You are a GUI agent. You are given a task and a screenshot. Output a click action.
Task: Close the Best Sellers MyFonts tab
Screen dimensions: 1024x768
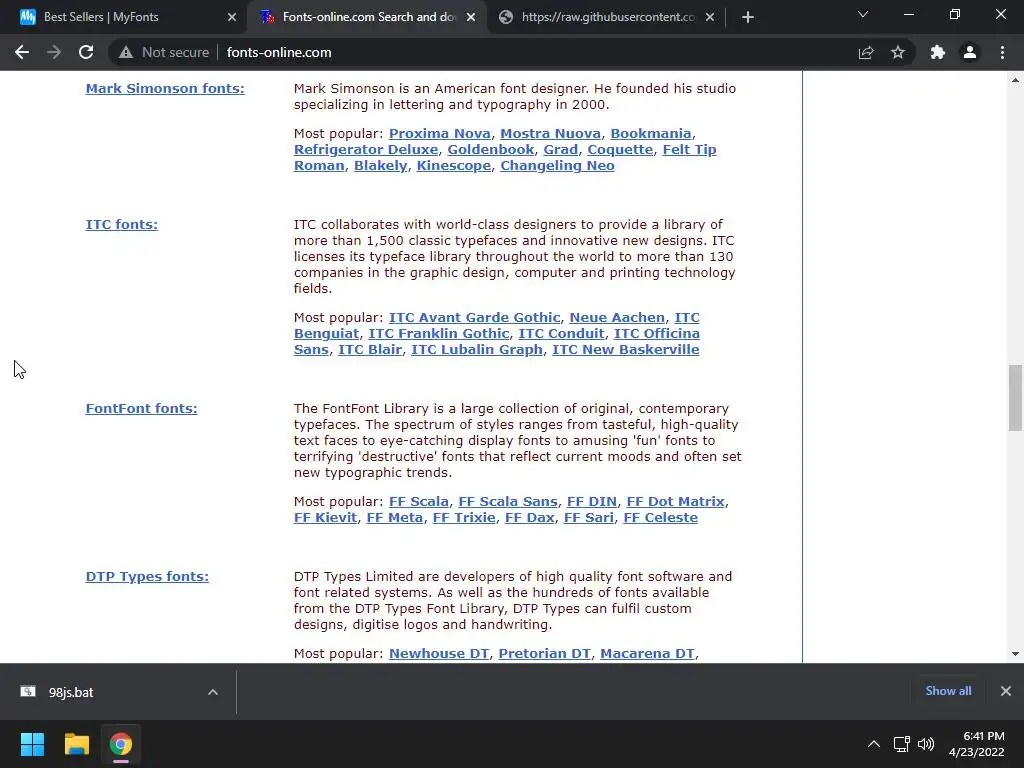232,17
